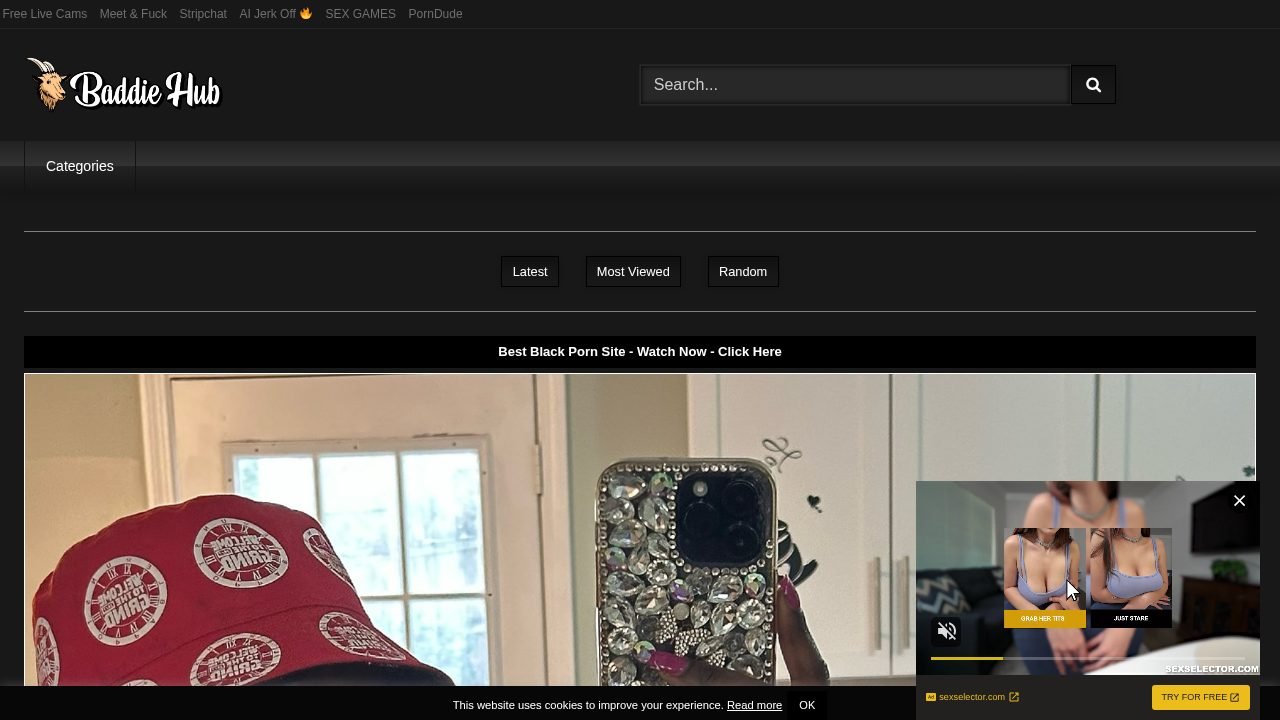The image size is (1280, 720).
Task: Click the TRY FOR FREE button
Action: (1200, 697)
